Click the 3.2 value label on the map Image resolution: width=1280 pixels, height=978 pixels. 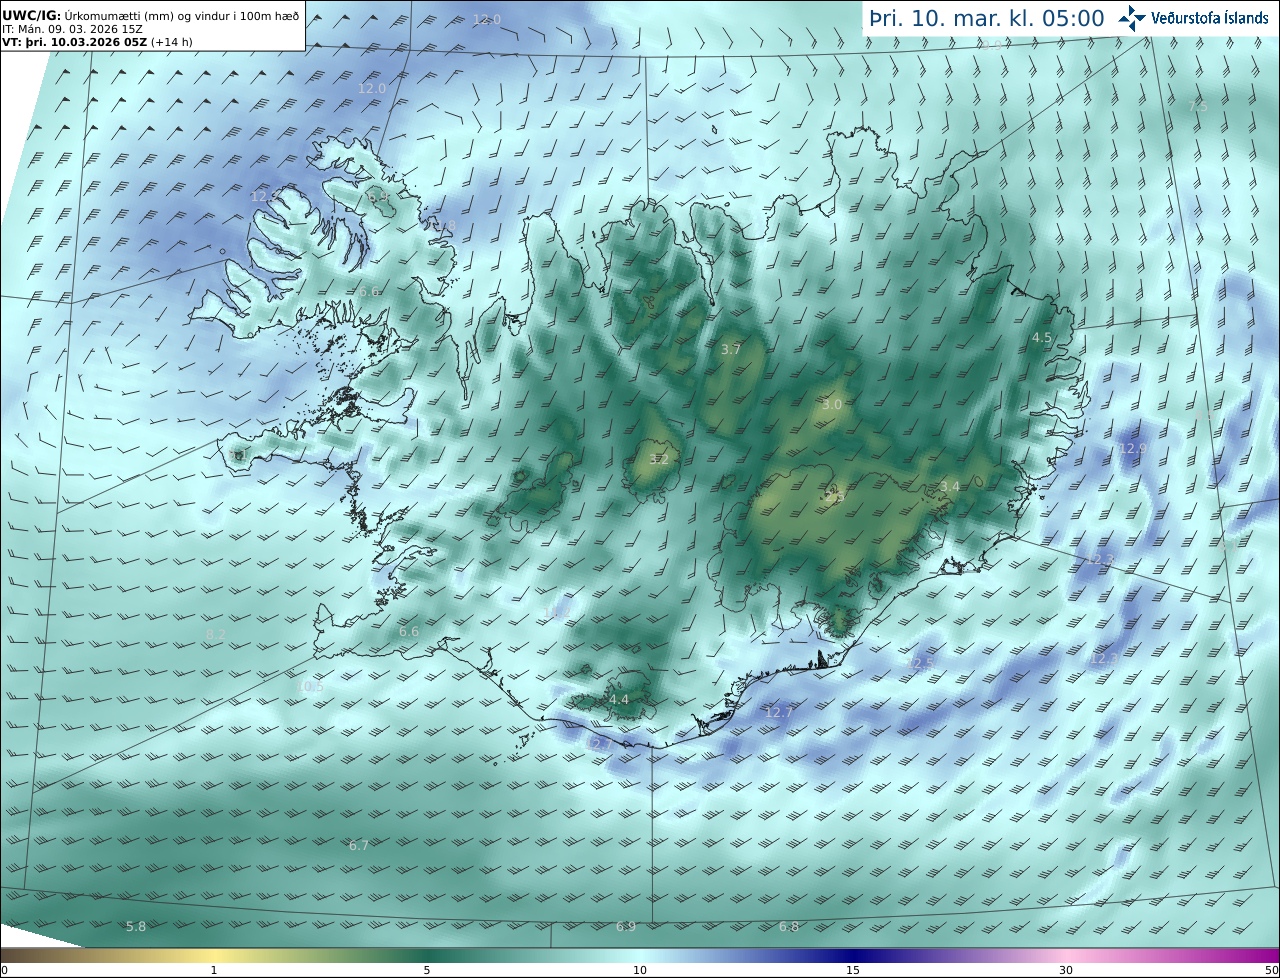(658, 460)
